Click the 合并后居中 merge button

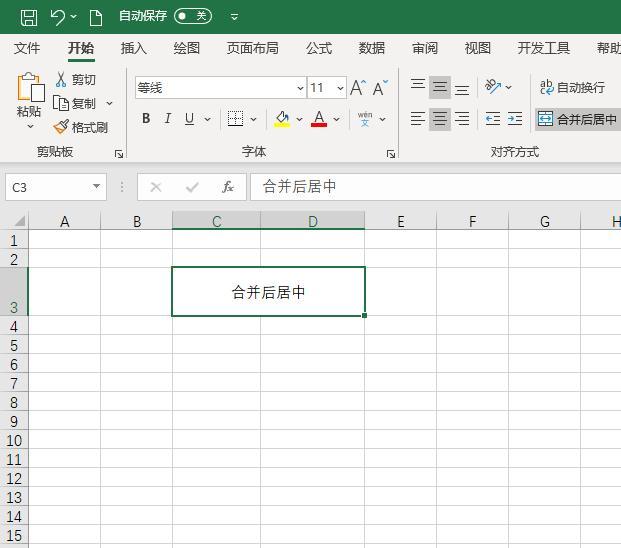(577, 119)
